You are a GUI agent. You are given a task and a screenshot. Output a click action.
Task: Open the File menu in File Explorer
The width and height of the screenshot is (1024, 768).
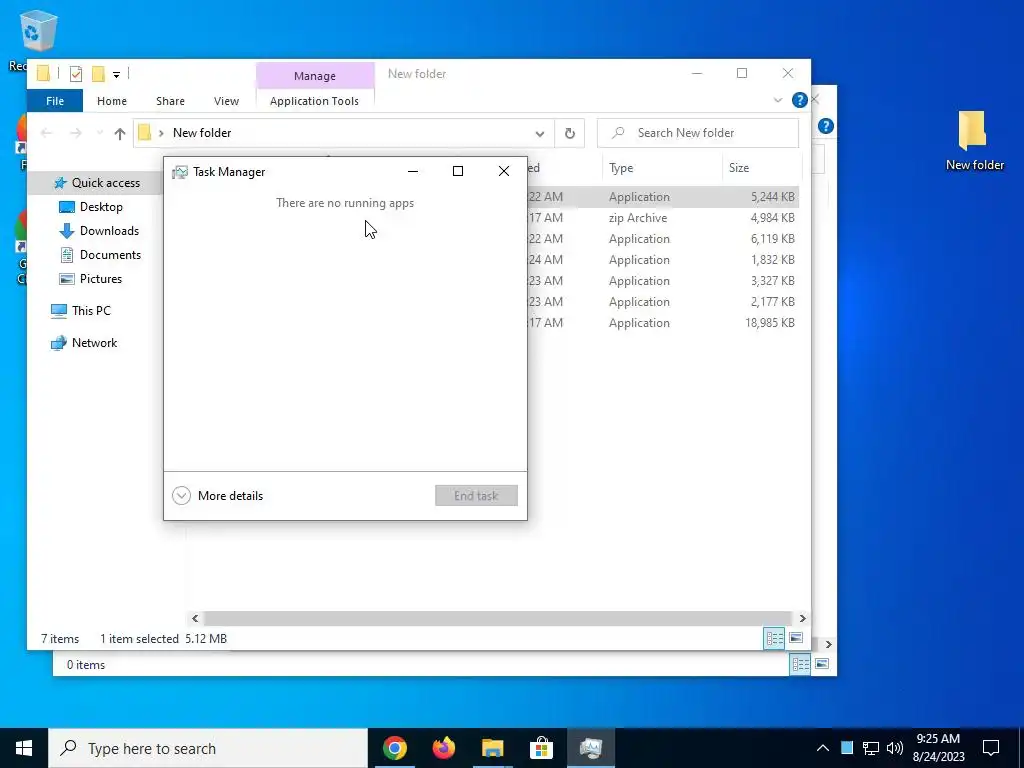55,101
